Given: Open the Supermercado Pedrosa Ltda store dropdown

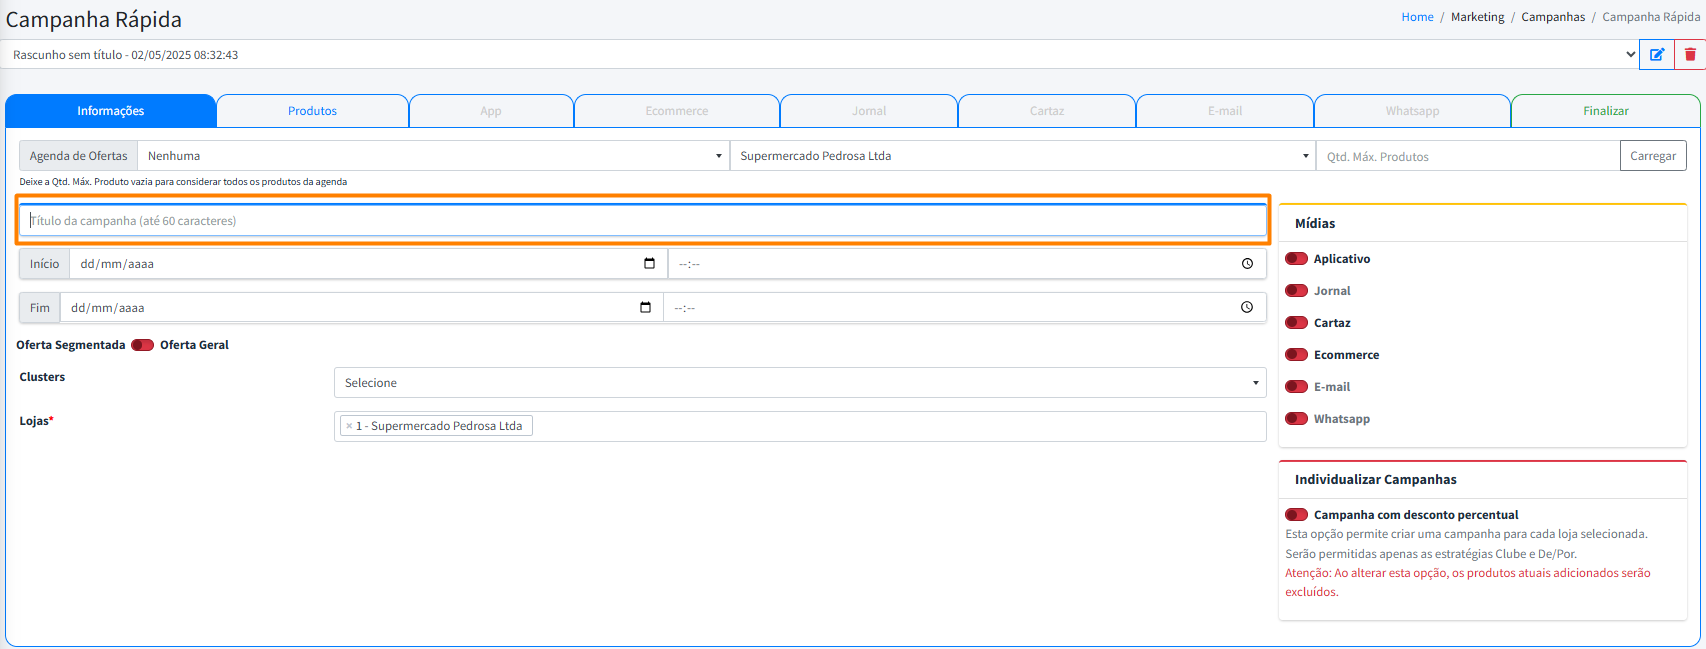Looking at the screenshot, I should [1022, 156].
